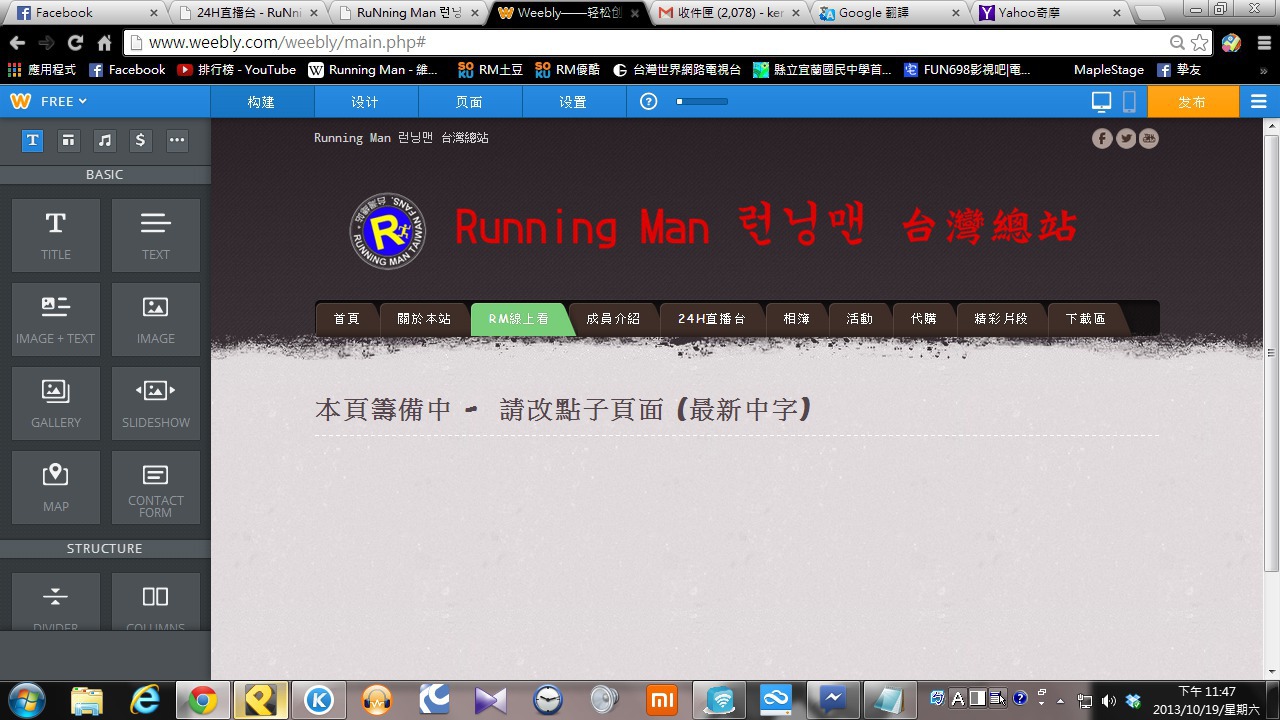Open the Windows Start menu orb
1280x720 pixels.
click(26, 700)
